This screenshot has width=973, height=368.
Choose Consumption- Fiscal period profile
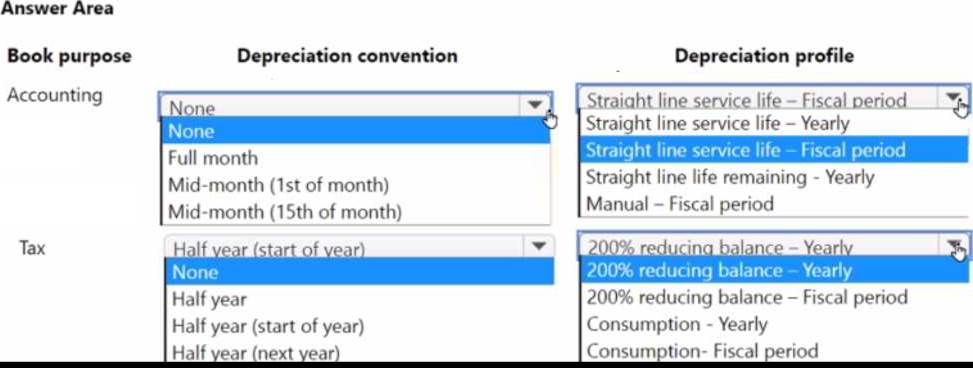(x=774, y=350)
